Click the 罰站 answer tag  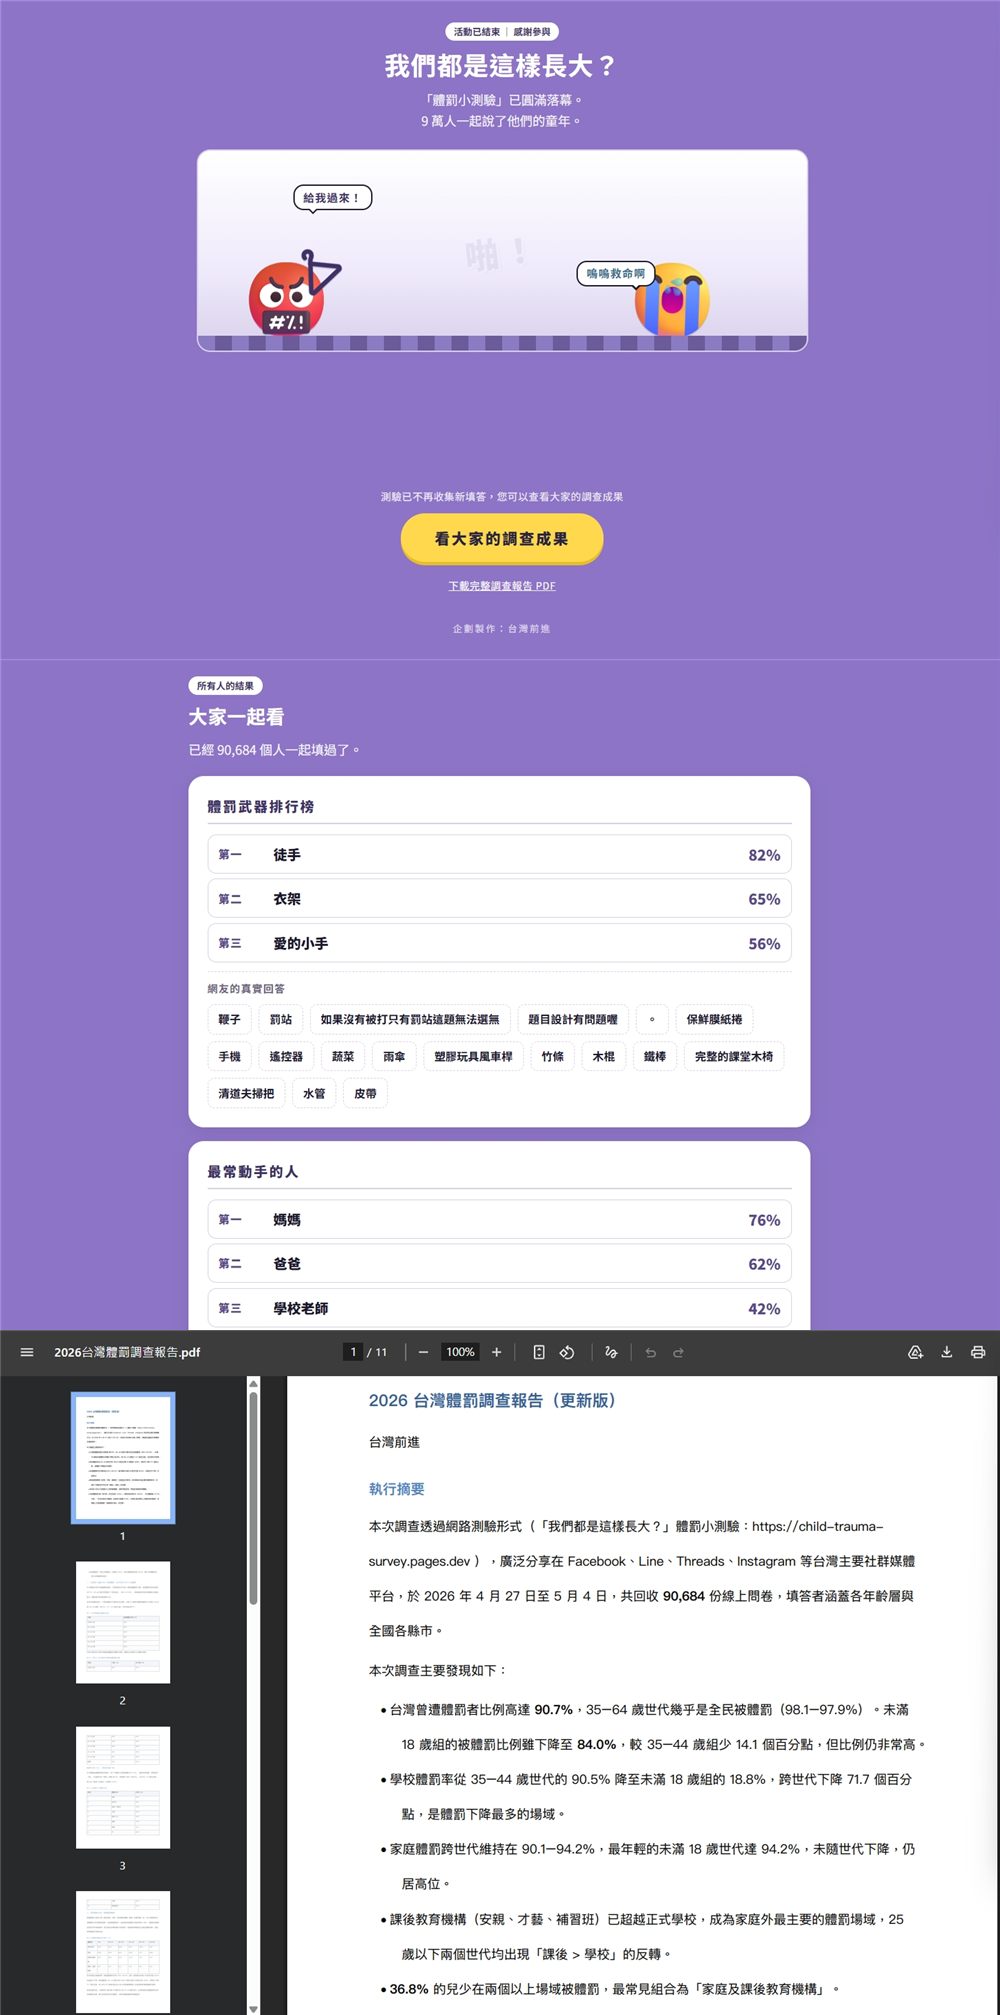click(281, 1019)
